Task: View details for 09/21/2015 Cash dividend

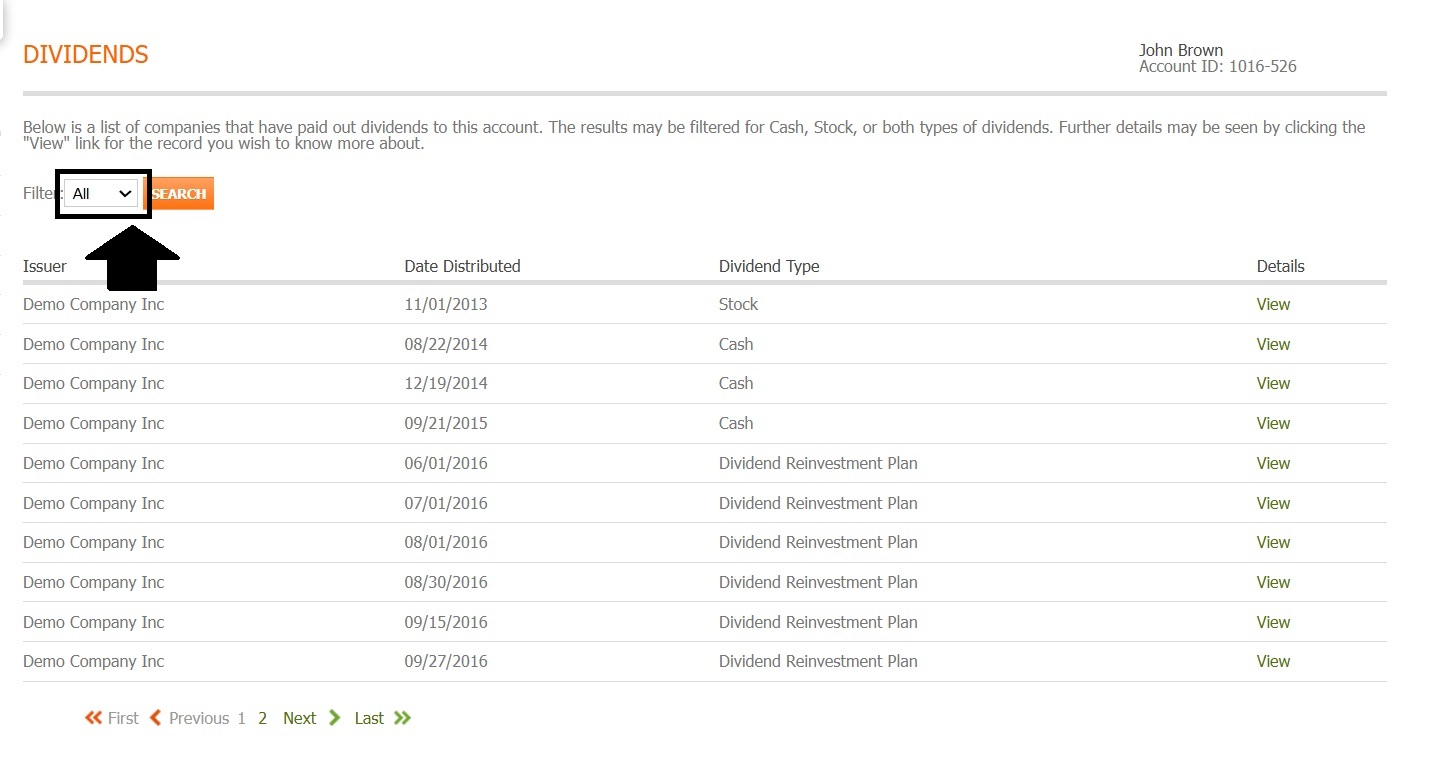Action: (1273, 424)
